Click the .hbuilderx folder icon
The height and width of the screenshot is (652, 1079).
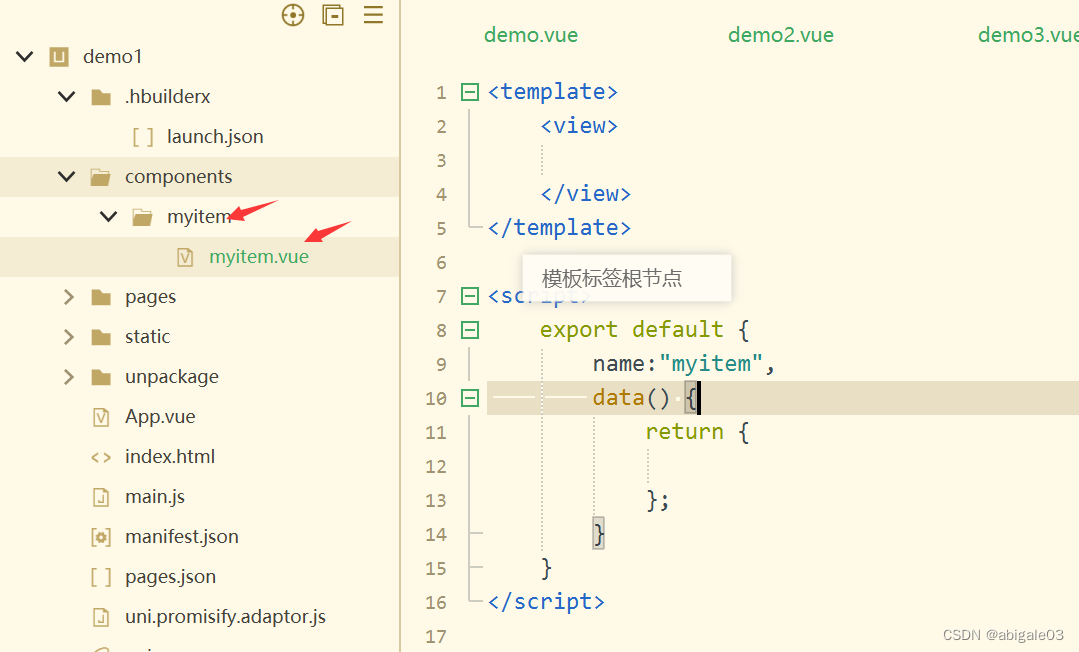(x=101, y=97)
